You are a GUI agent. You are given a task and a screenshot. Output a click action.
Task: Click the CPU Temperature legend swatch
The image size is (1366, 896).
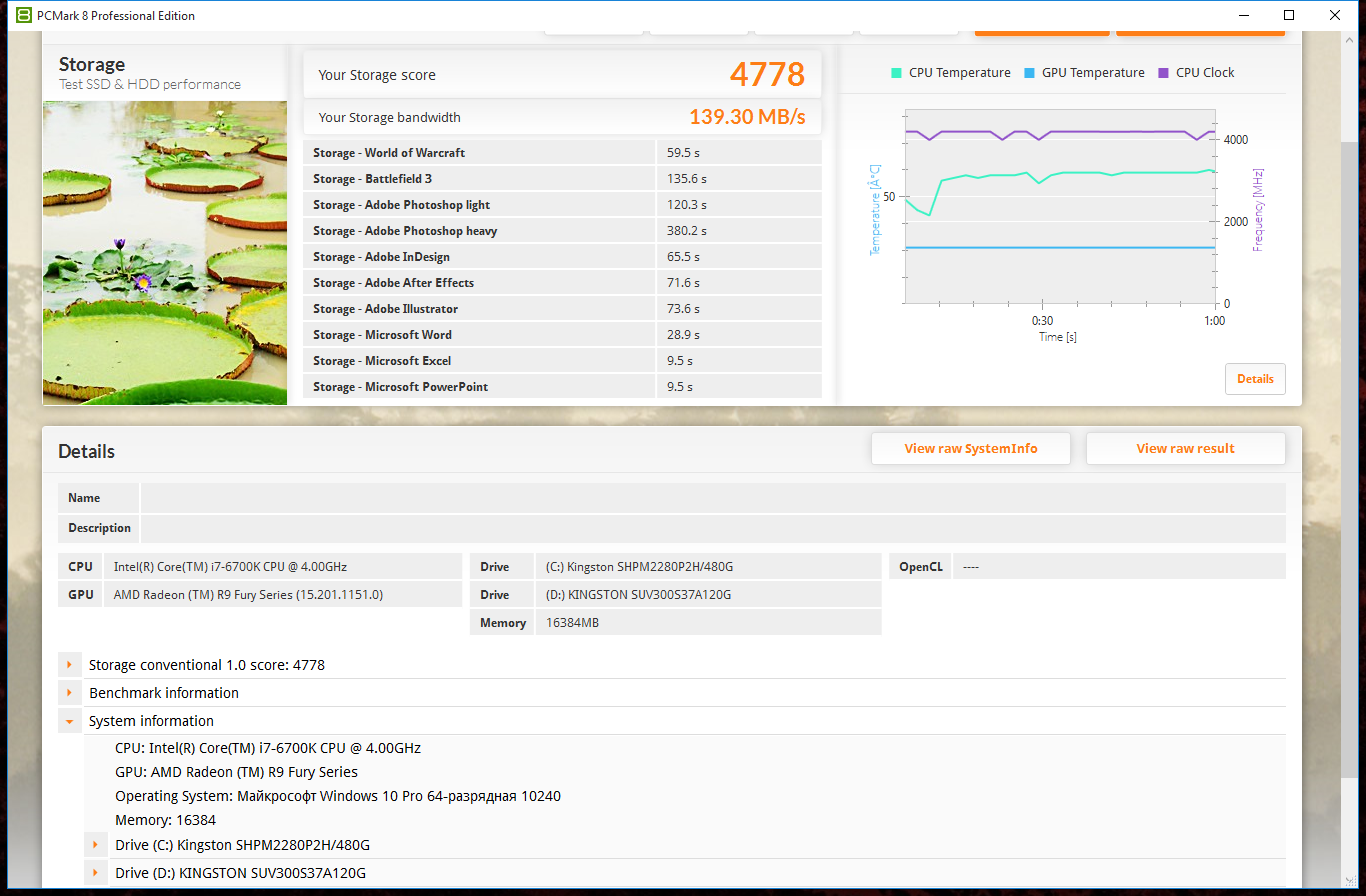tap(897, 73)
